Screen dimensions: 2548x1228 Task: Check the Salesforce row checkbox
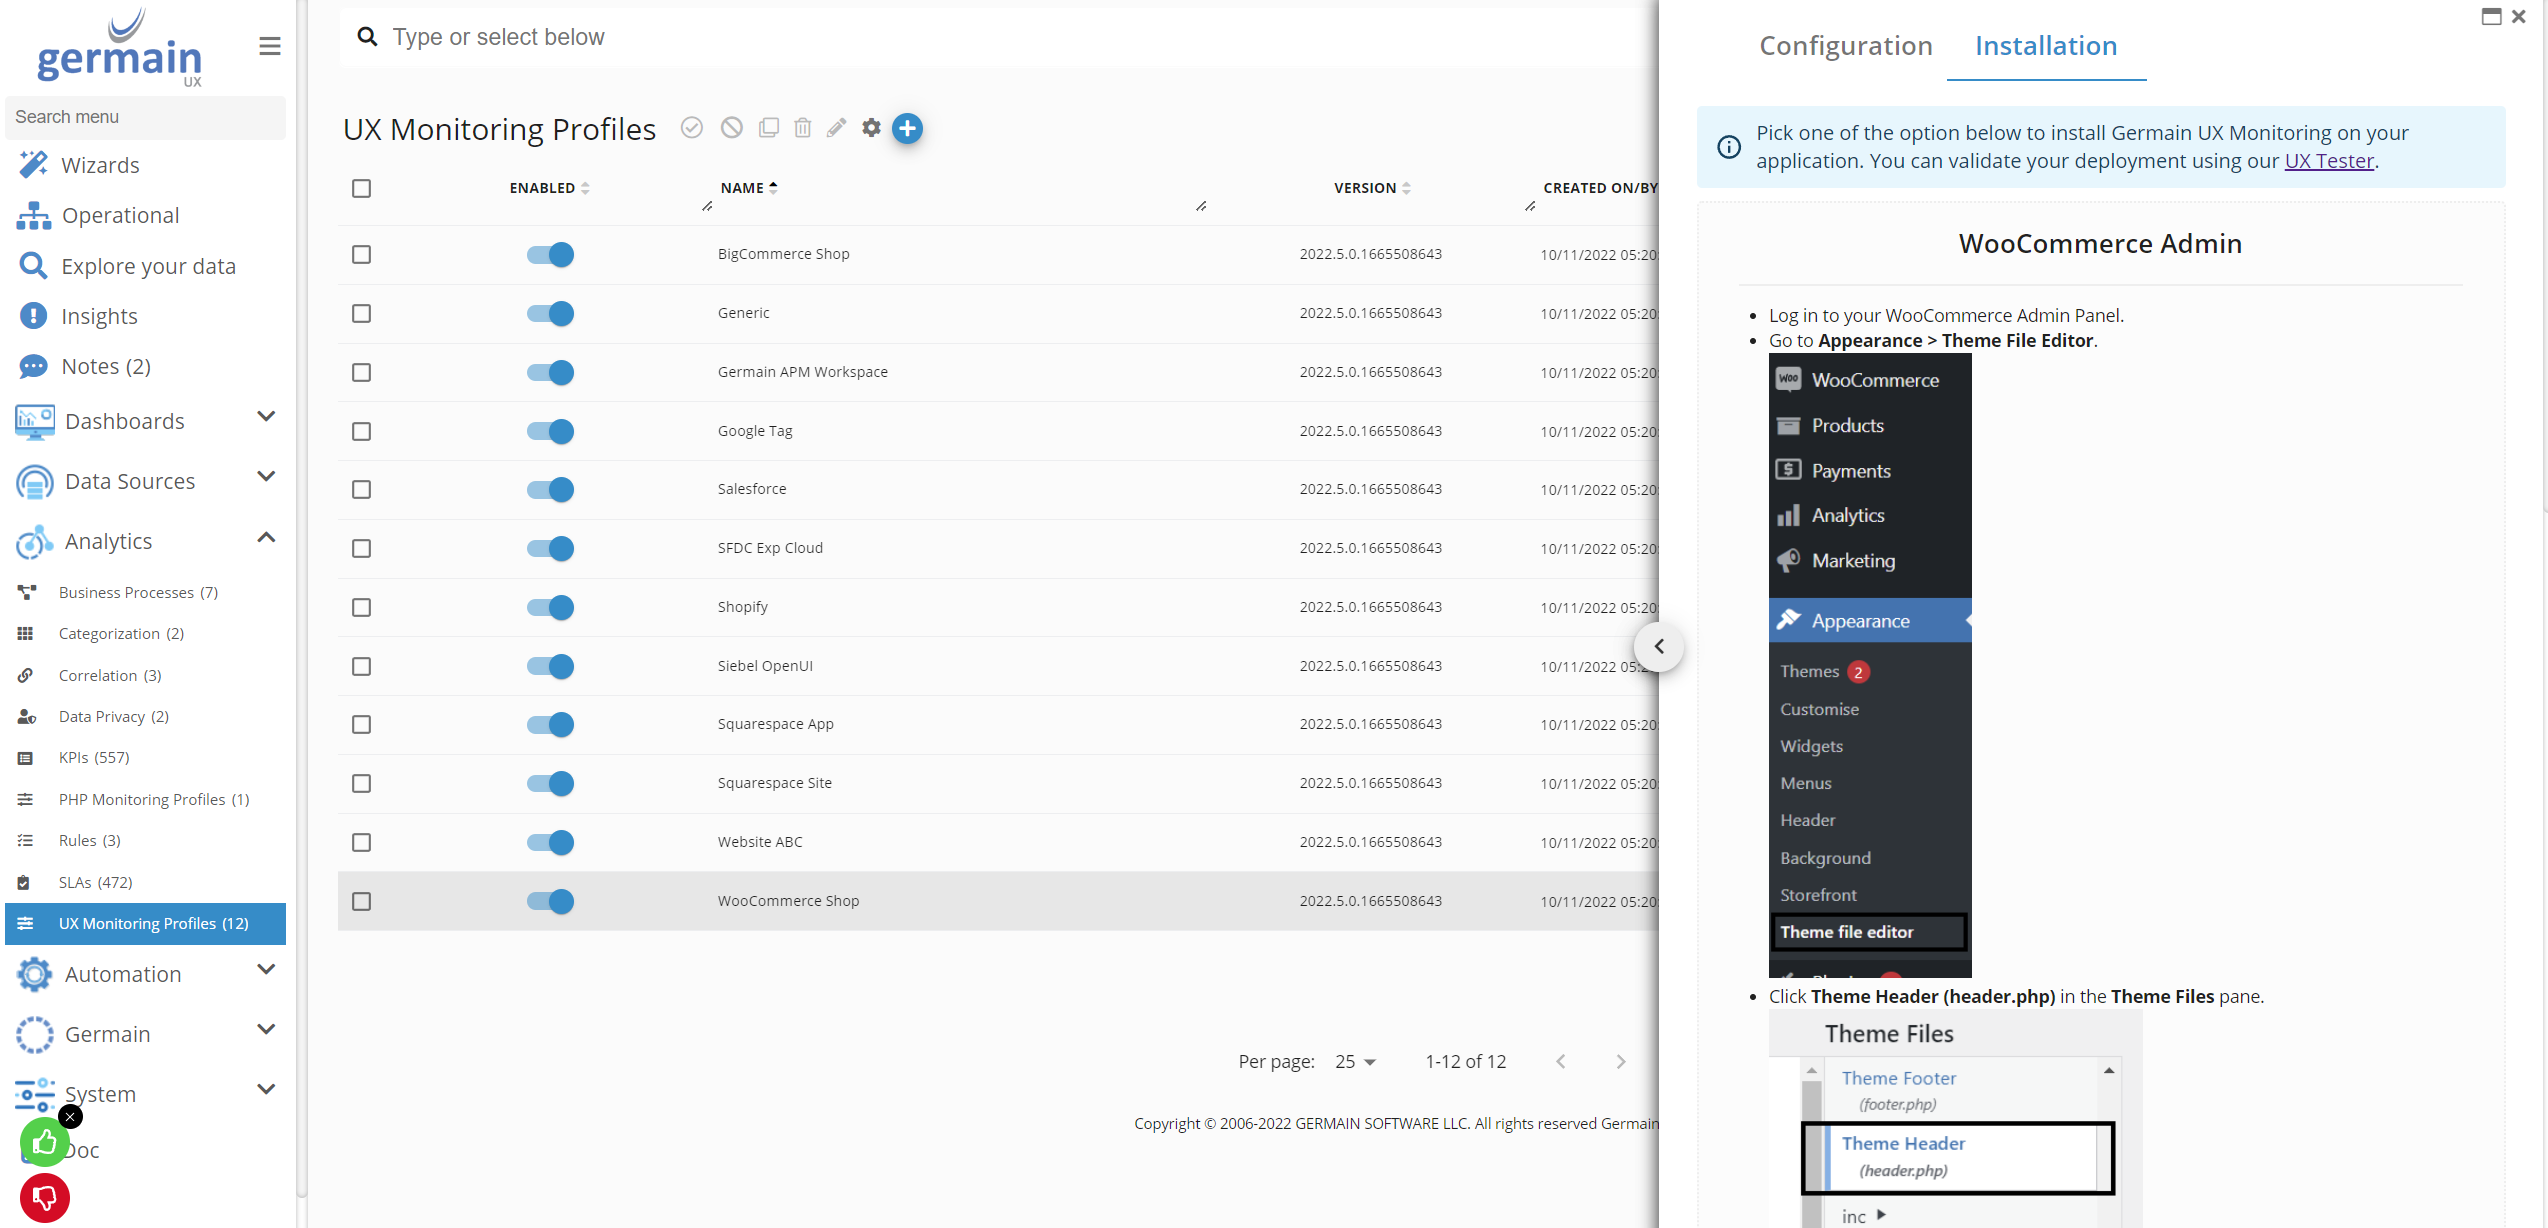tap(361, 489)
